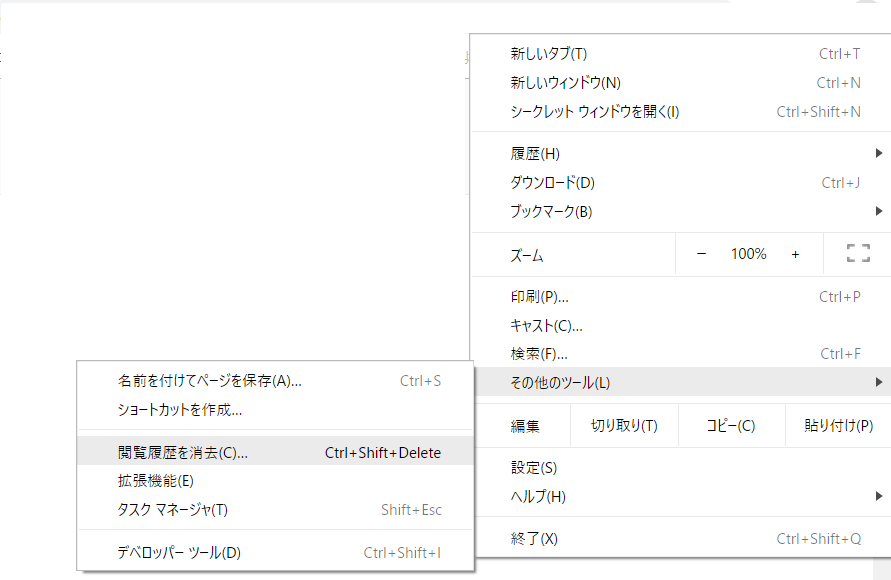Click the 切り取り(T) button
The image size is (891, 580).
624,425
